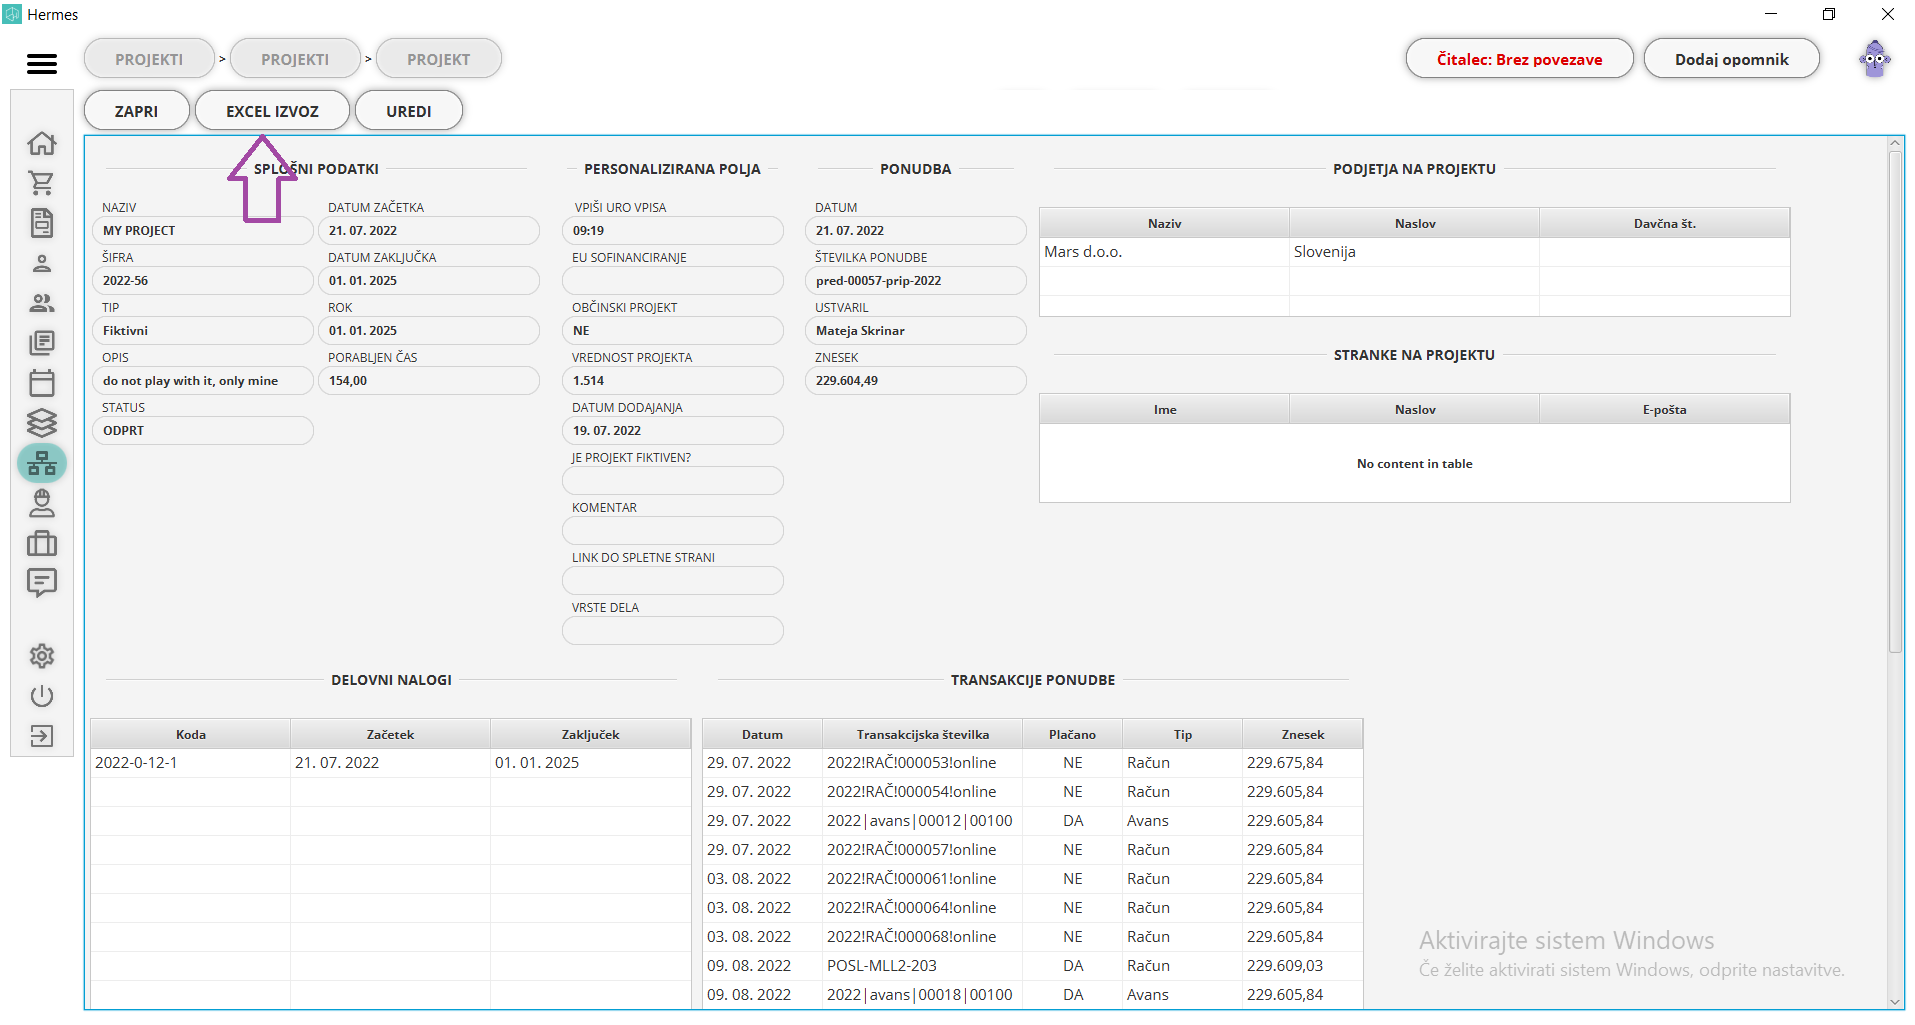This screenshot has width=1915, height=1025.
Task: Click second PROJEKTI breadcrumb
Action: pyautogui.click(x=295, y=59)
